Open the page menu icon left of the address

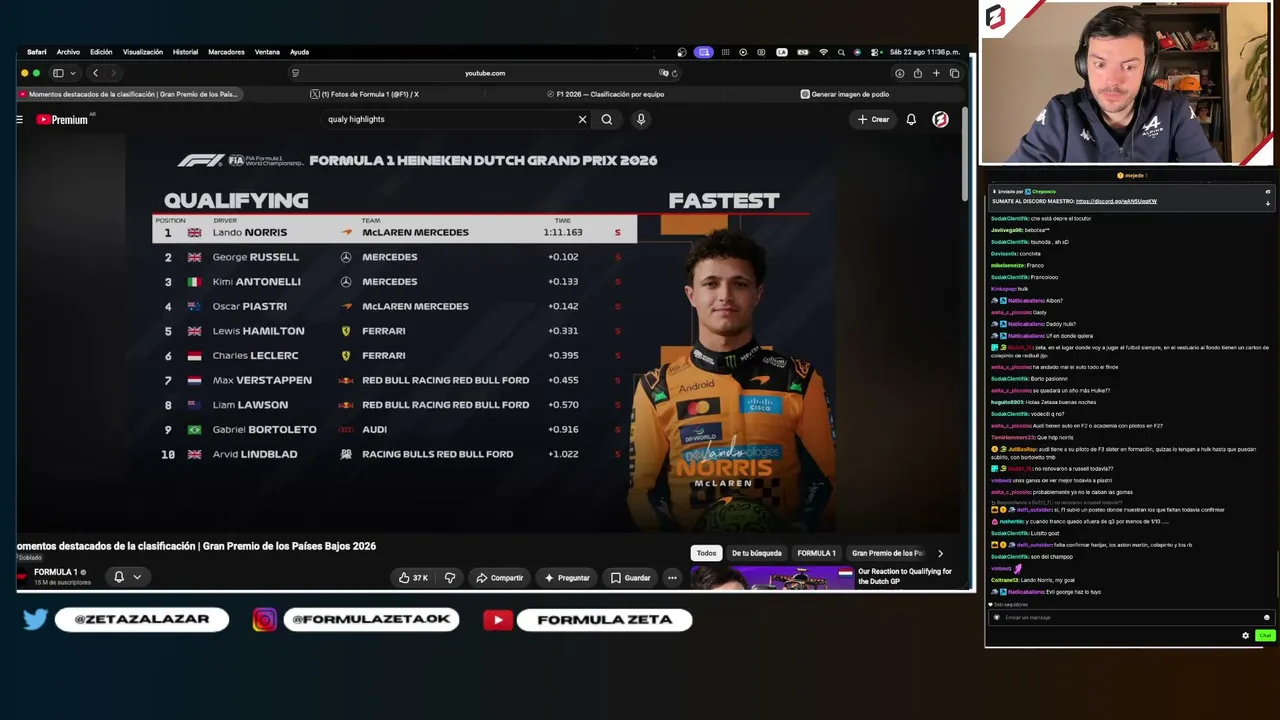pos(295,73)
